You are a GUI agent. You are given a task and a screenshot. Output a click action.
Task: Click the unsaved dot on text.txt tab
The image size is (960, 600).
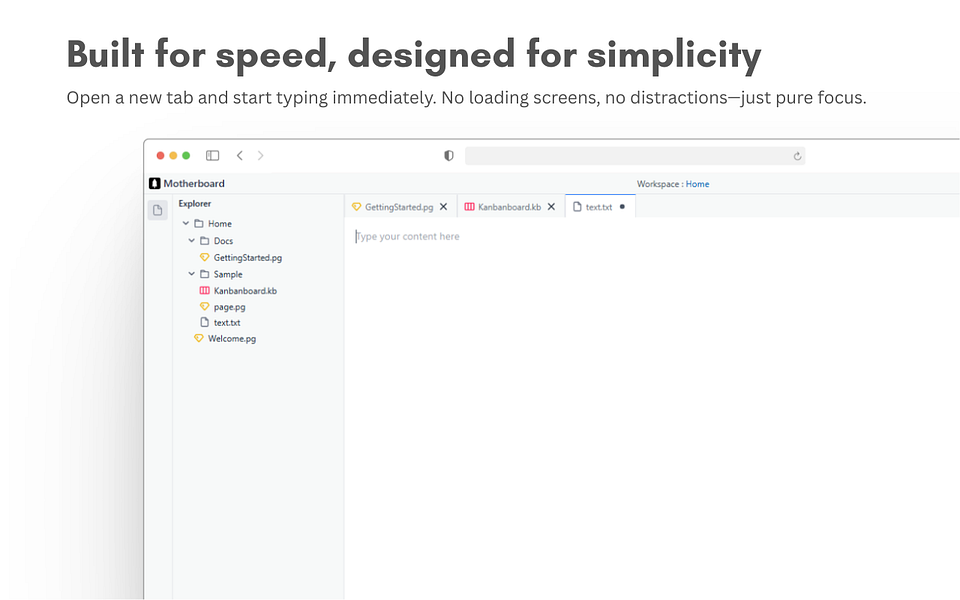tap(622, 207)
